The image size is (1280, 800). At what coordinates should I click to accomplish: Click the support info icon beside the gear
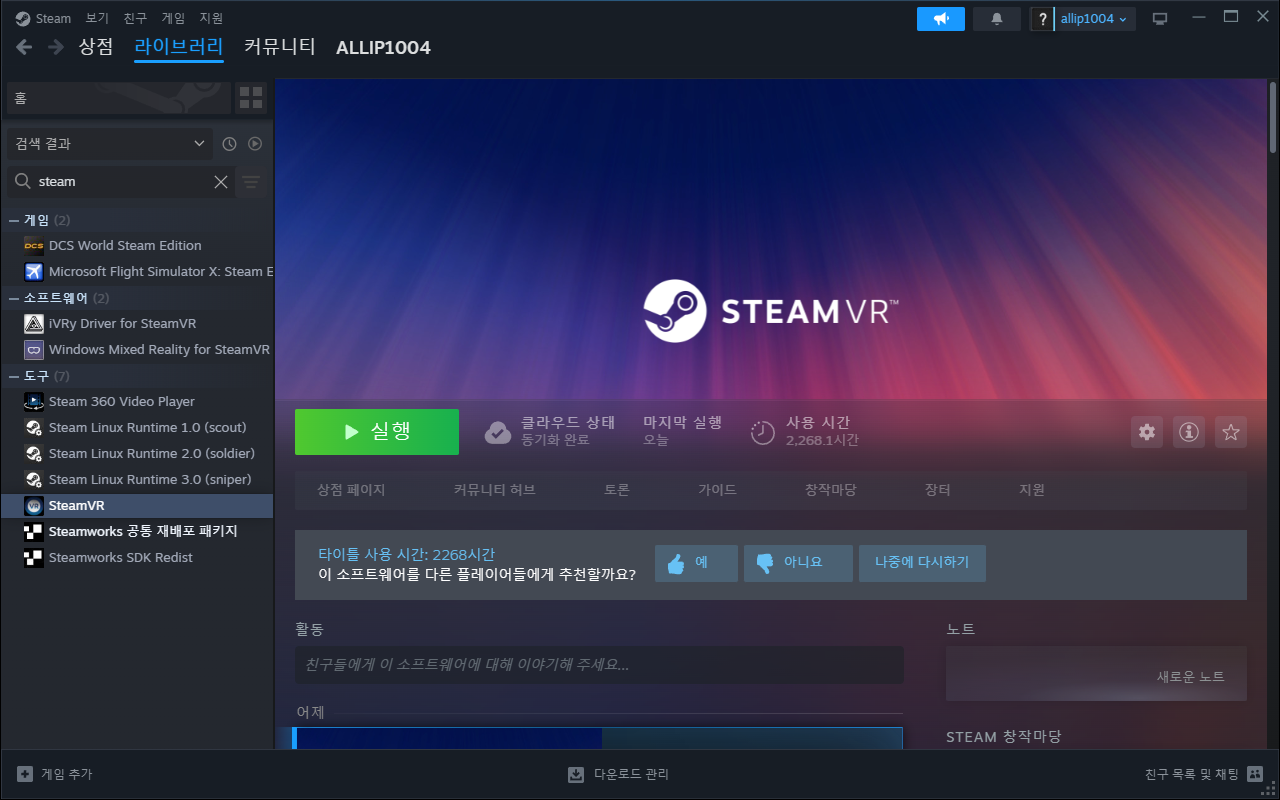coord(1188,431)
